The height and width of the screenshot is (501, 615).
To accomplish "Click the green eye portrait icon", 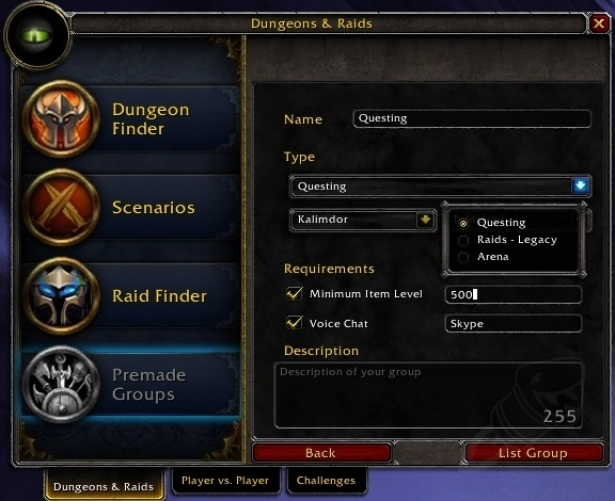I will point(37,35).
